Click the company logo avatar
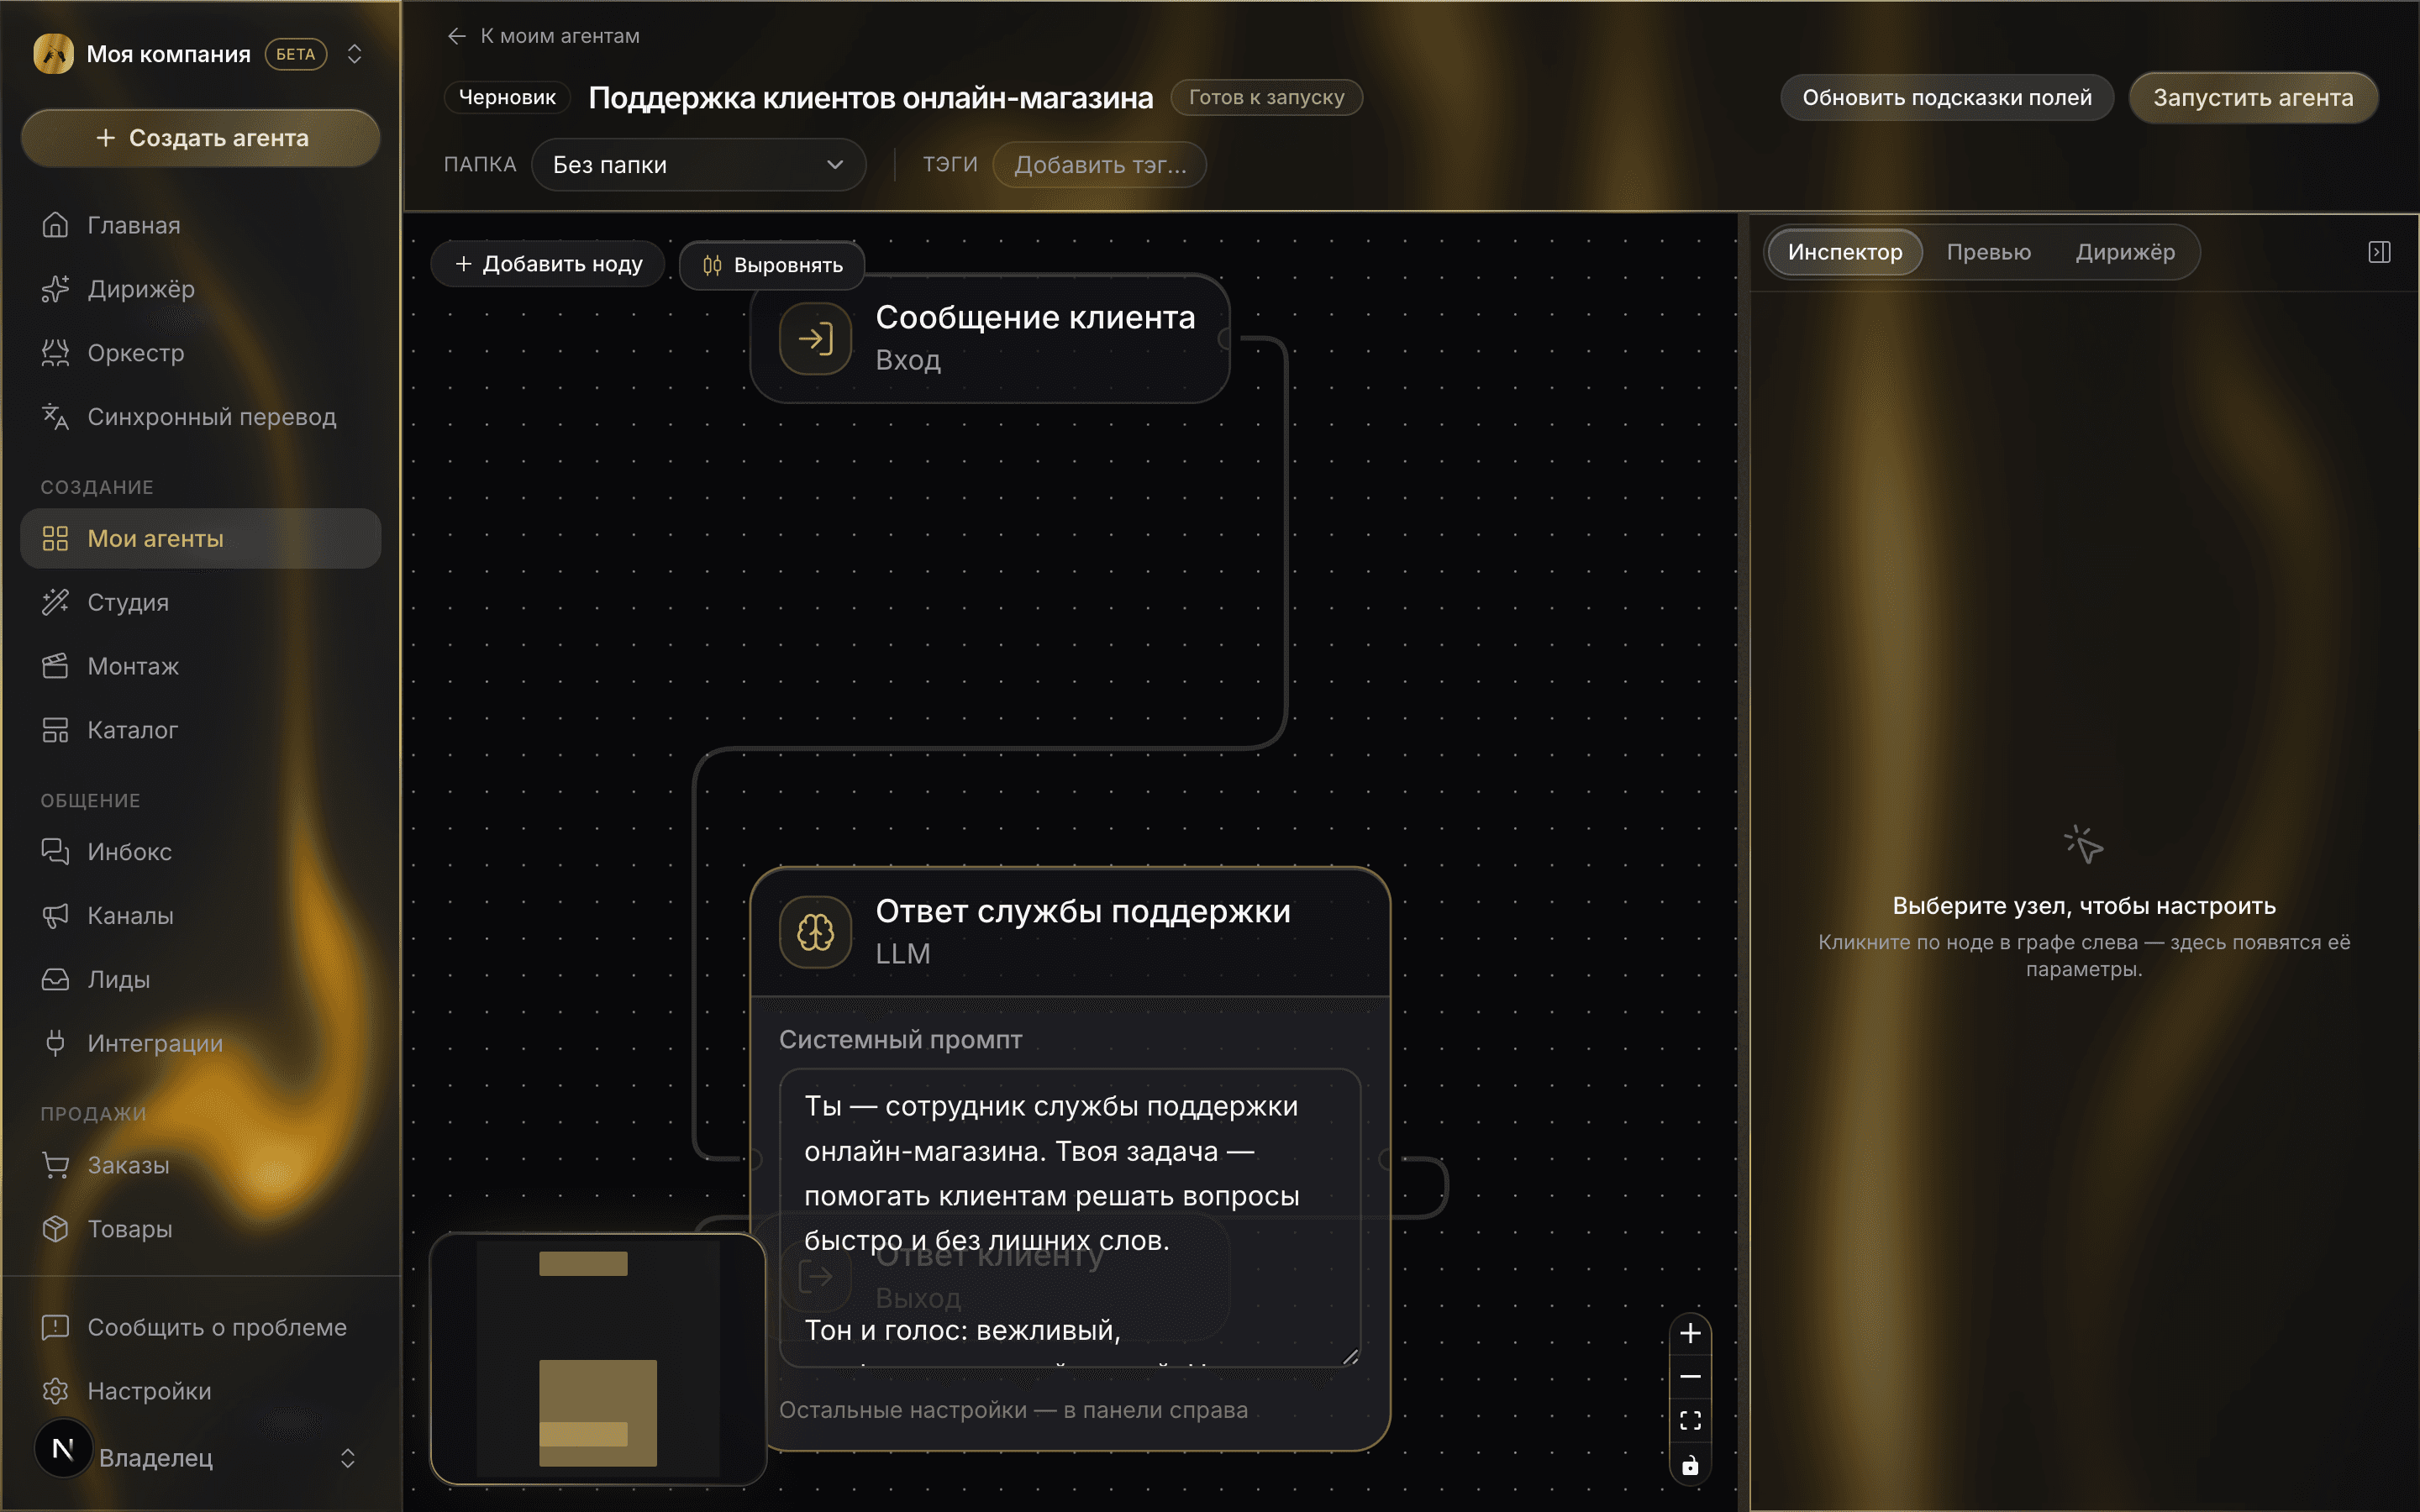 (53, 54)
